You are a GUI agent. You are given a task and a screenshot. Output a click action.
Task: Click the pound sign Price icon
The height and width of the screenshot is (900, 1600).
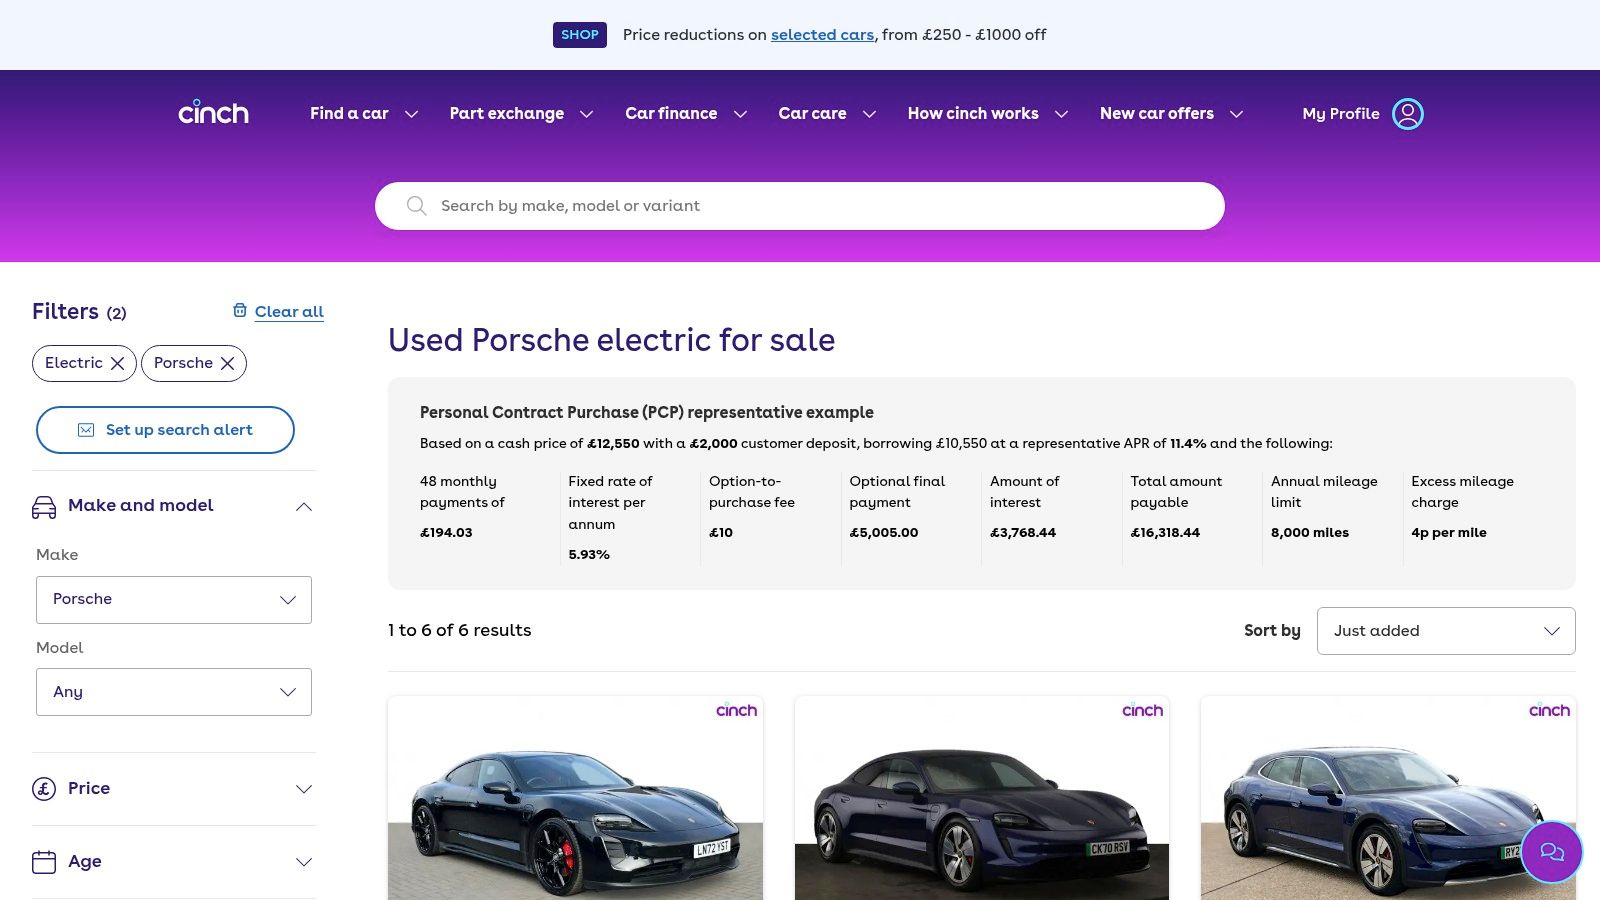click(44, 789)
